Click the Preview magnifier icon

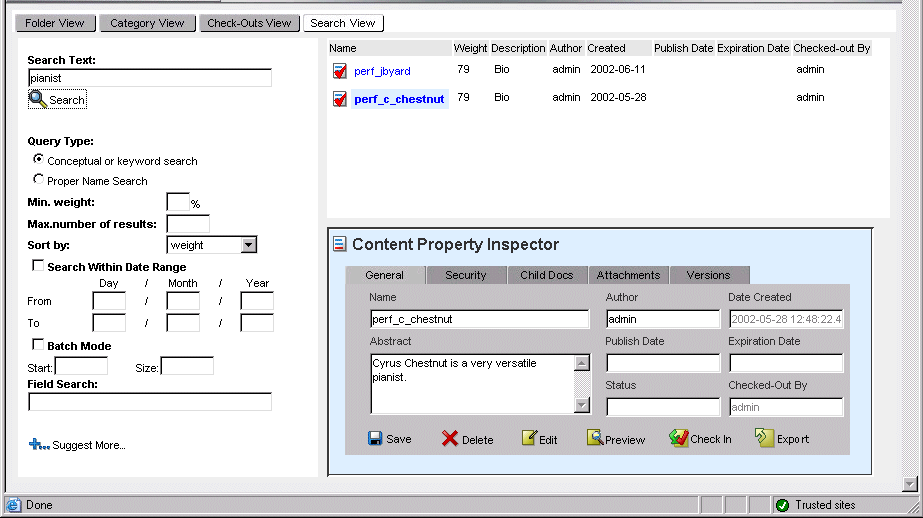(595, 437)
